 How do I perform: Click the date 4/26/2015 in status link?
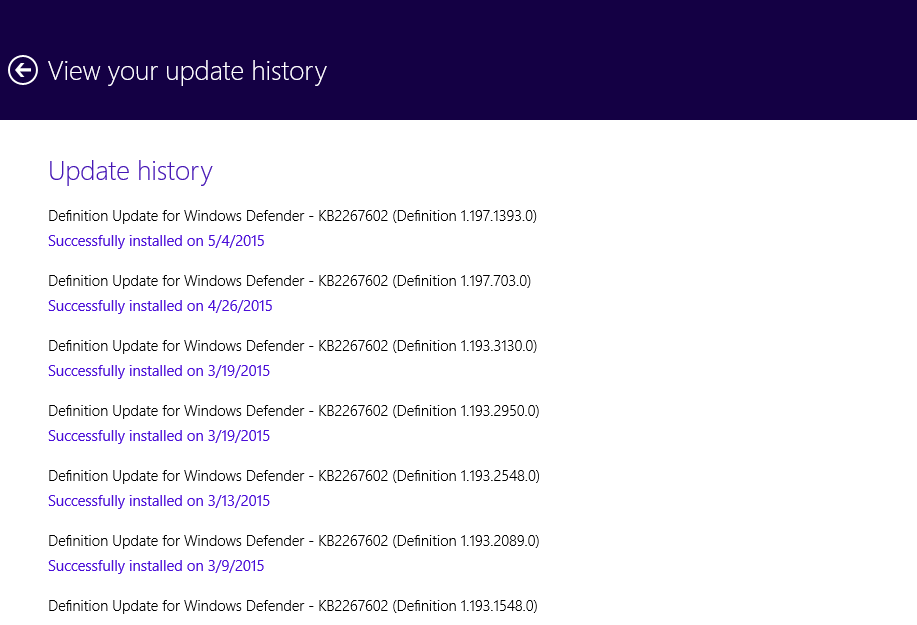(240, 306)
